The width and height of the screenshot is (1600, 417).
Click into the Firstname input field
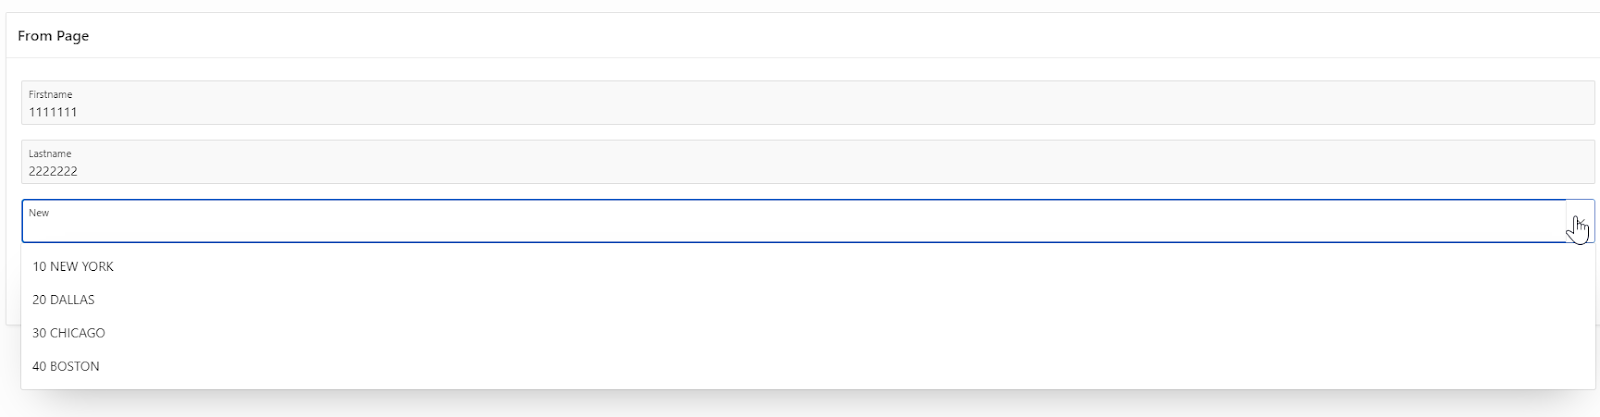pos(808,102)
